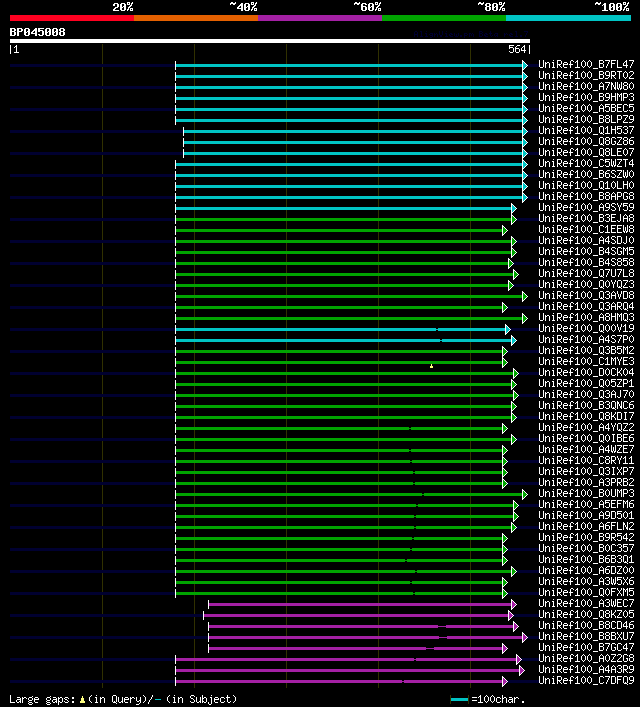Click the cyan ~100% identity legend segment
This screenshot has width=640, height=707.
[x=568, y=18]
